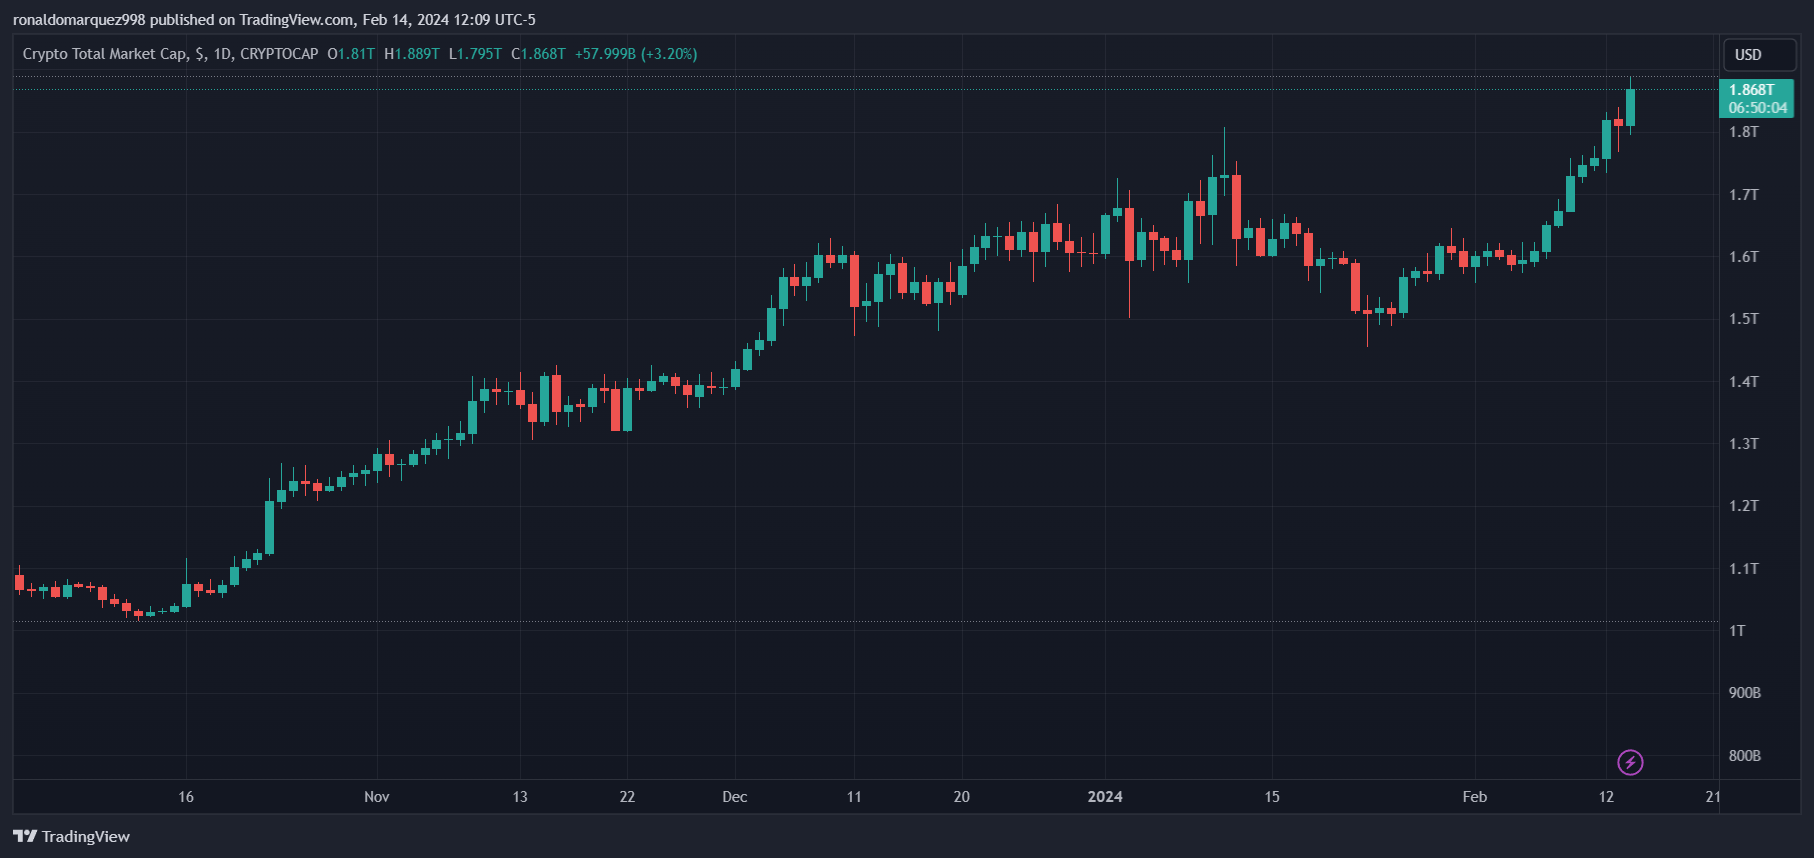This screenshot has width=1814, height=858.
Task: Click the Feb label on time axis
Action: [1475, 797]
